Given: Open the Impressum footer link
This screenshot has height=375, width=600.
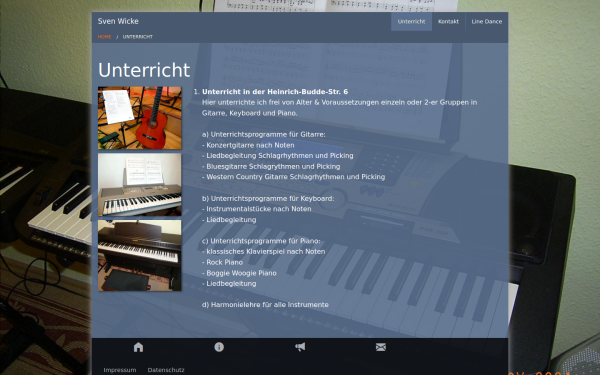Looking at the screenshot, I should click(120, 370).
